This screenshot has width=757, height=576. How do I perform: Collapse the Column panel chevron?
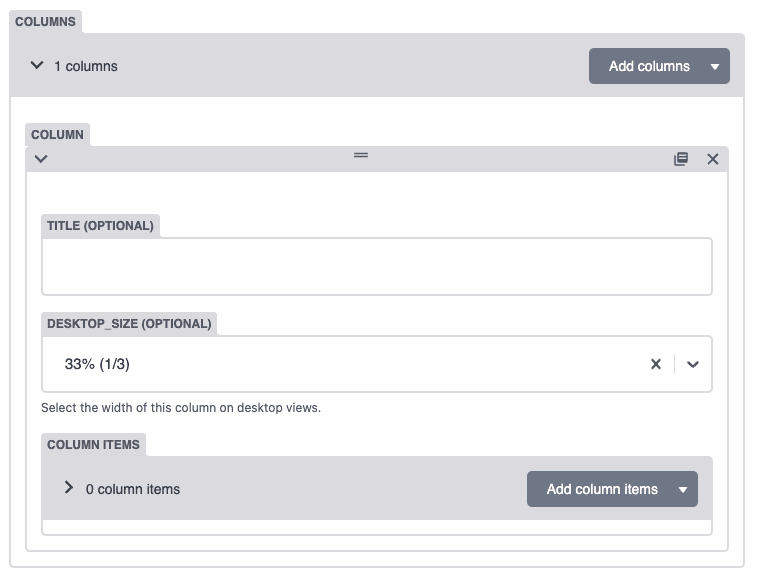41,159
